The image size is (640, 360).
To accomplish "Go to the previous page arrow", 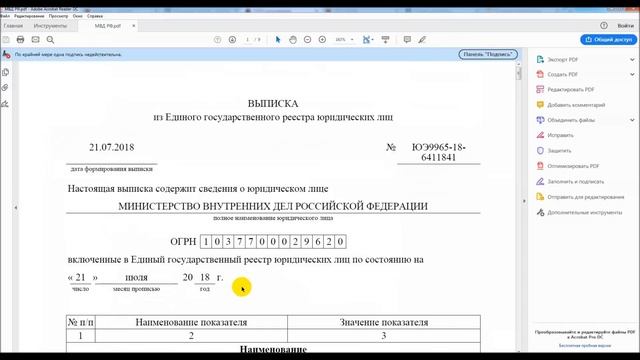I will (218, 40).
